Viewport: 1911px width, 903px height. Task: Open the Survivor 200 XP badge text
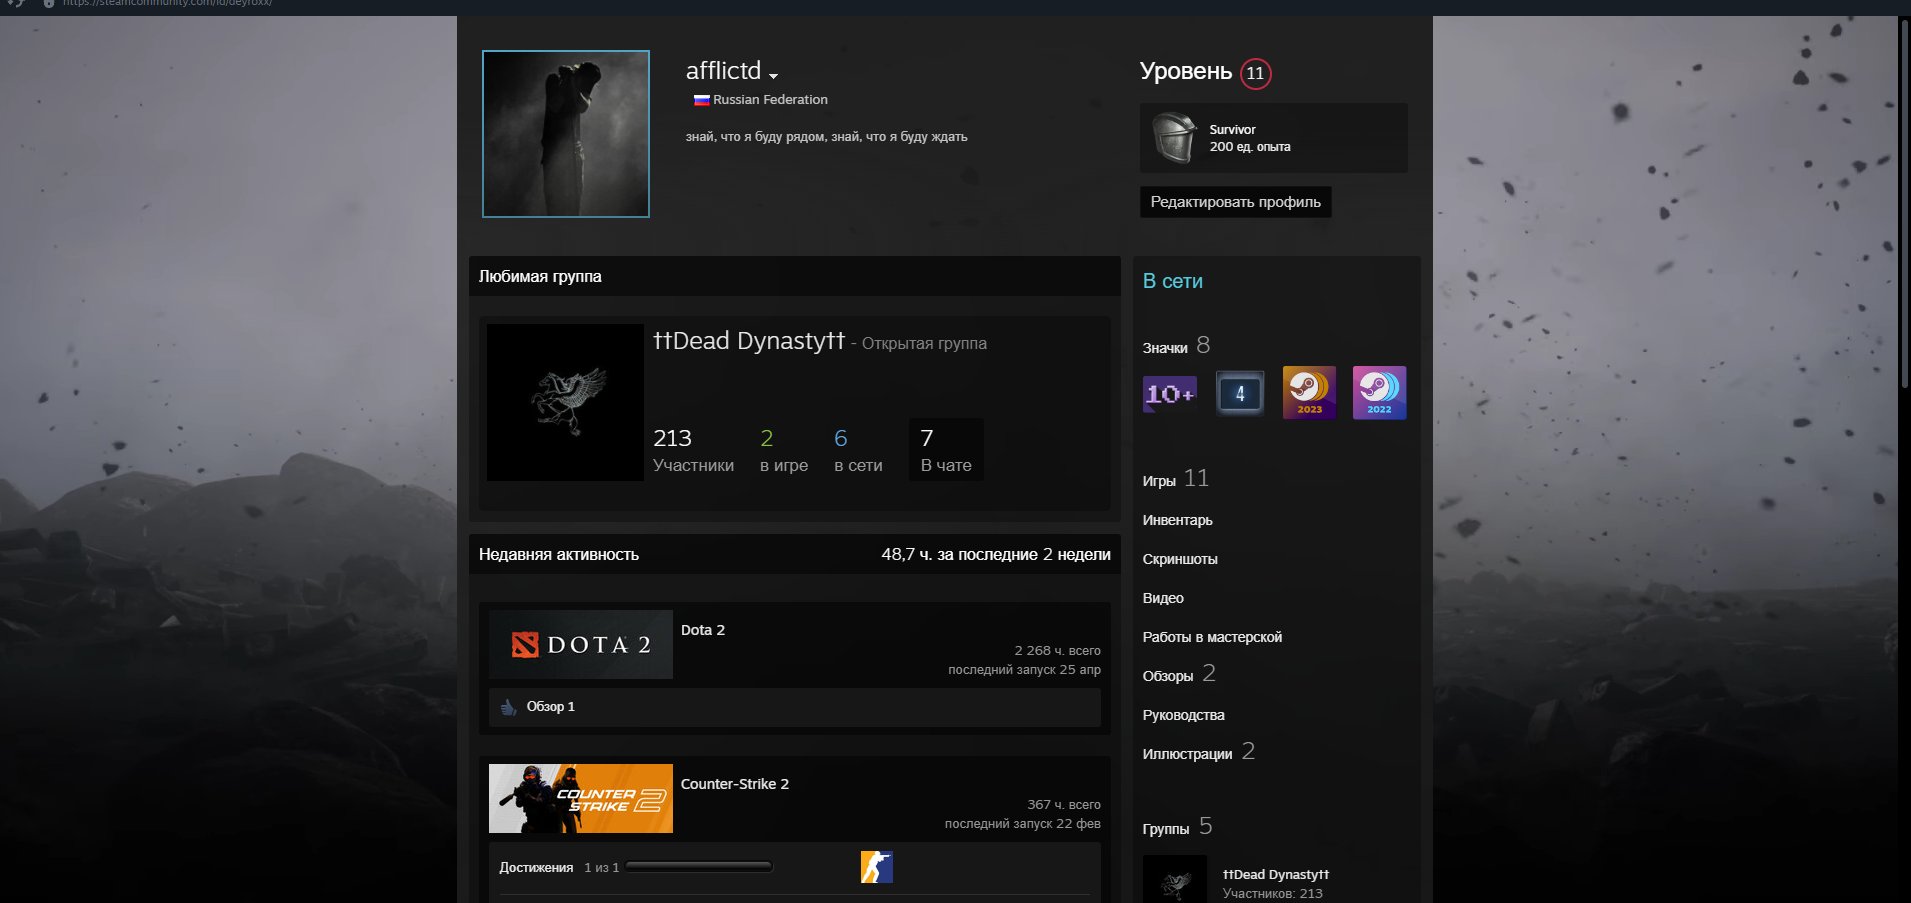pos(1249,138)
